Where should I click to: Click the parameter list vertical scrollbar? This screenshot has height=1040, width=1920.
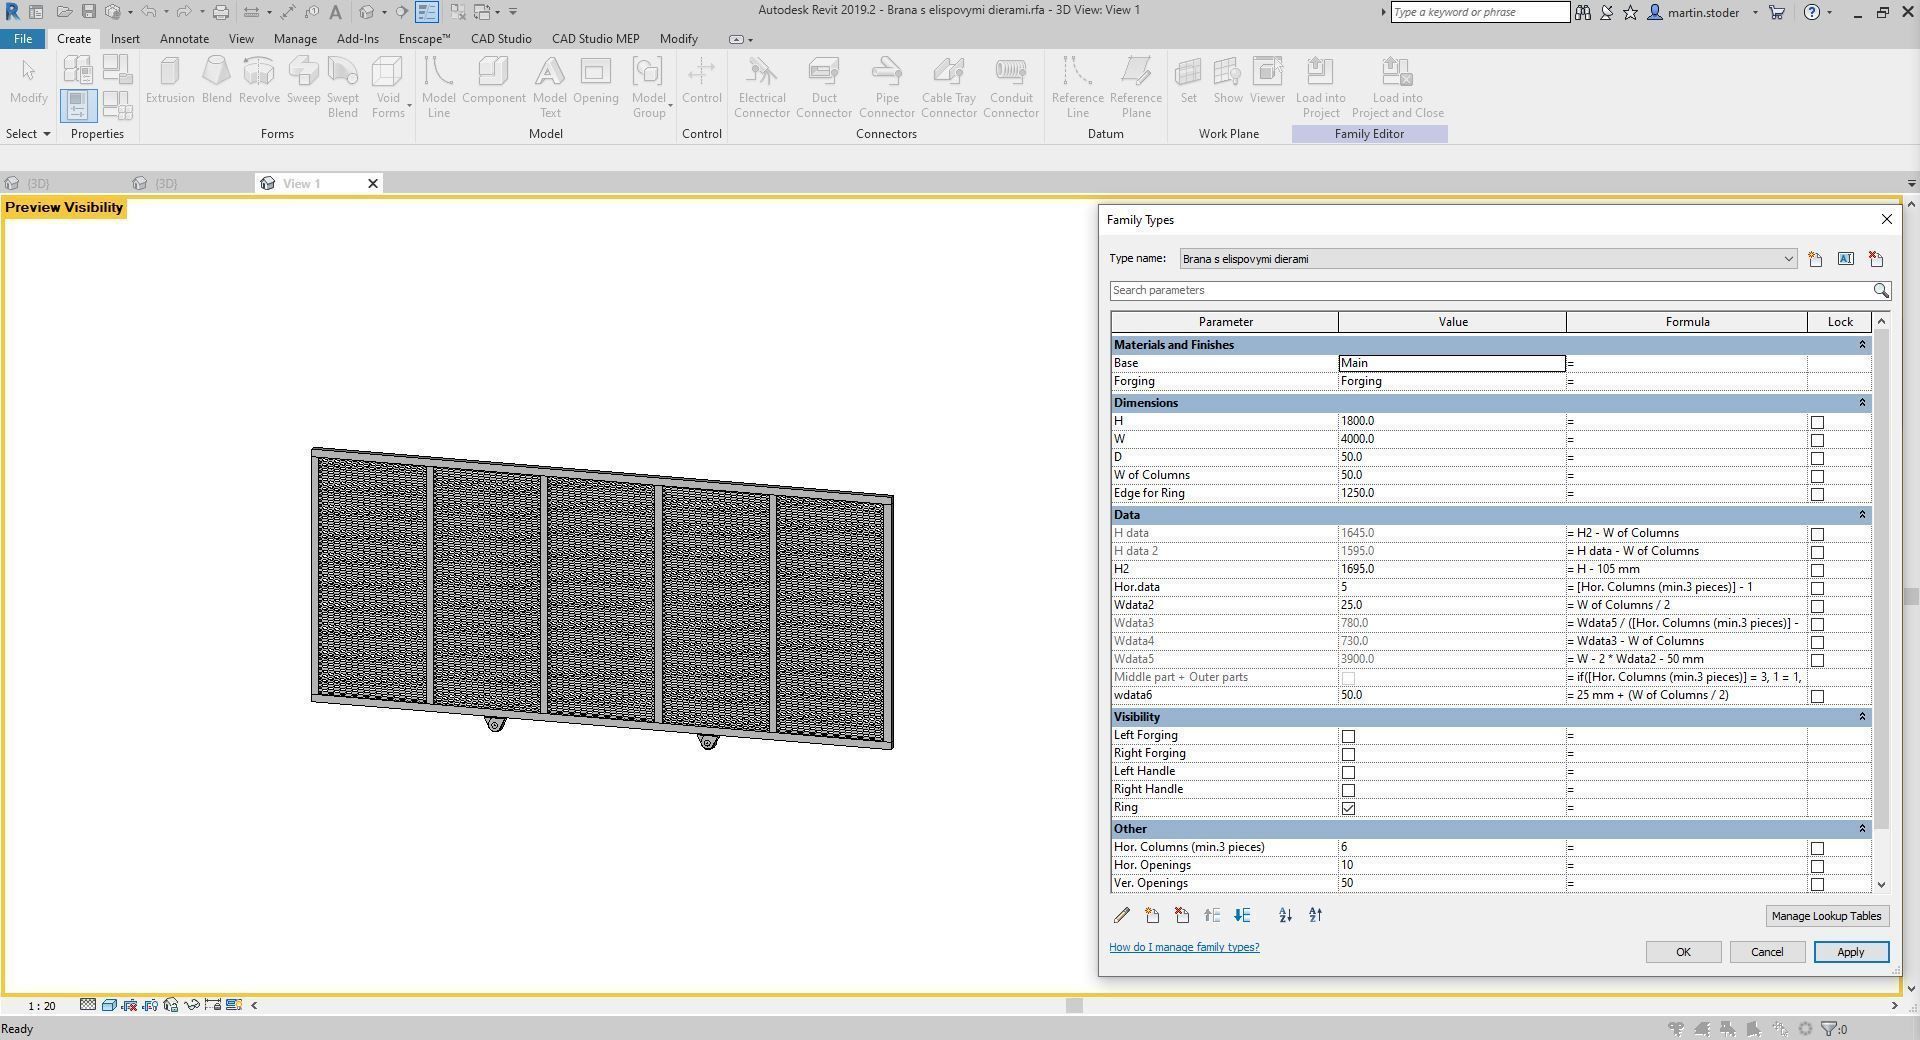1882,580
